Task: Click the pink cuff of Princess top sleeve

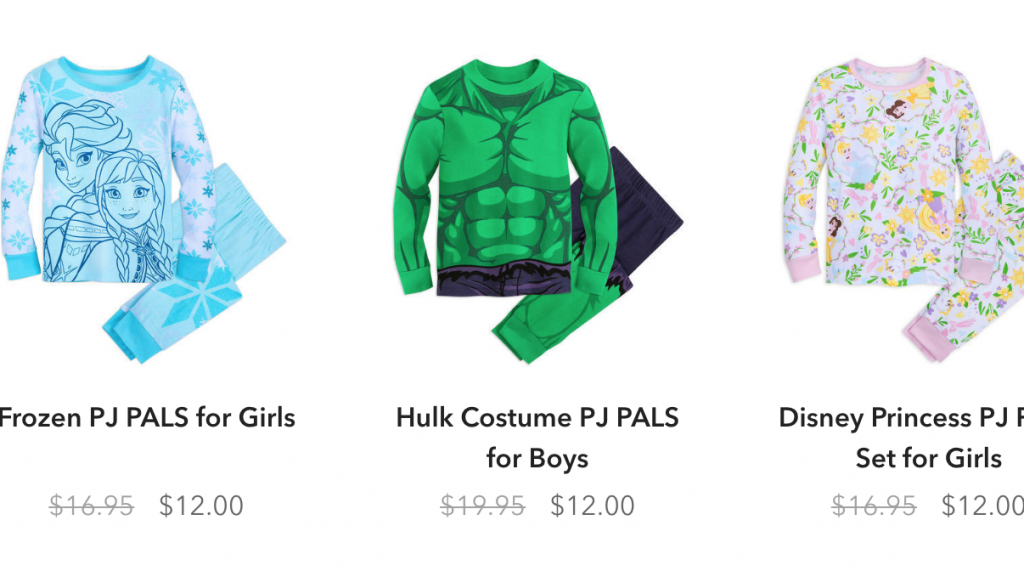Action: [807, 268]
